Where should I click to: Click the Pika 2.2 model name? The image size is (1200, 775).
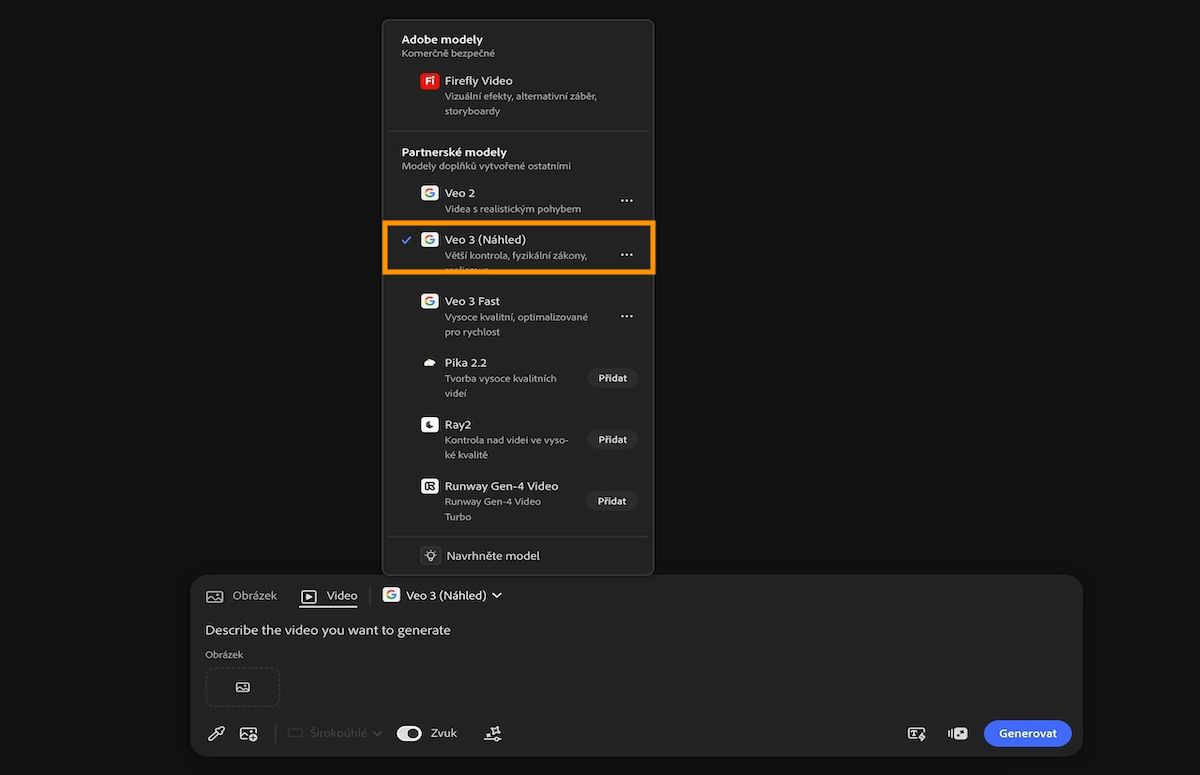(466, 363)
